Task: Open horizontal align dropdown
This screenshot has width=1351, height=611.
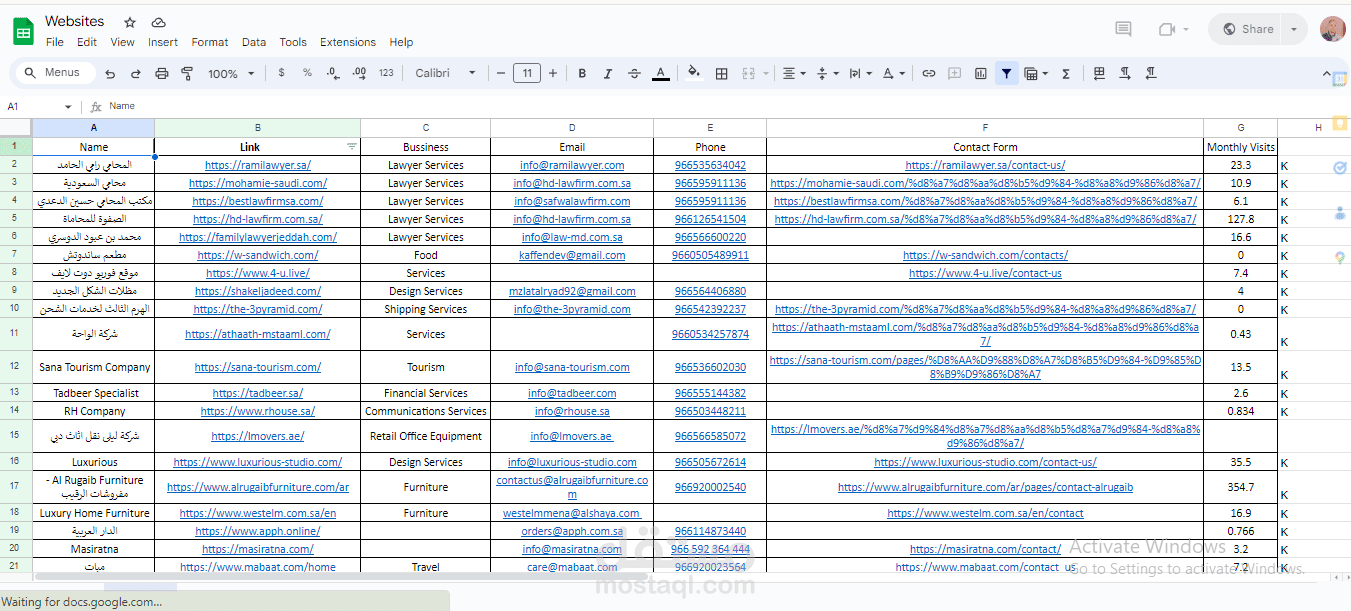Action: 793,73
